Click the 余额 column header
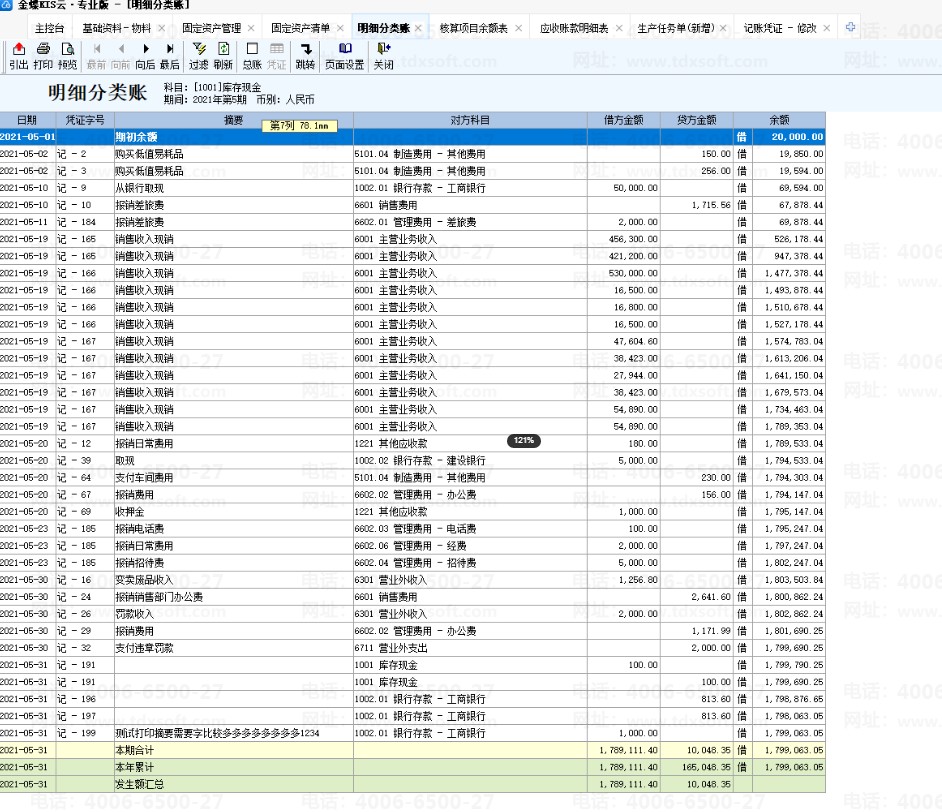Image resolution: width=942 pixels, height=812 pixels. pyautogui.click(x=779, y=120)
